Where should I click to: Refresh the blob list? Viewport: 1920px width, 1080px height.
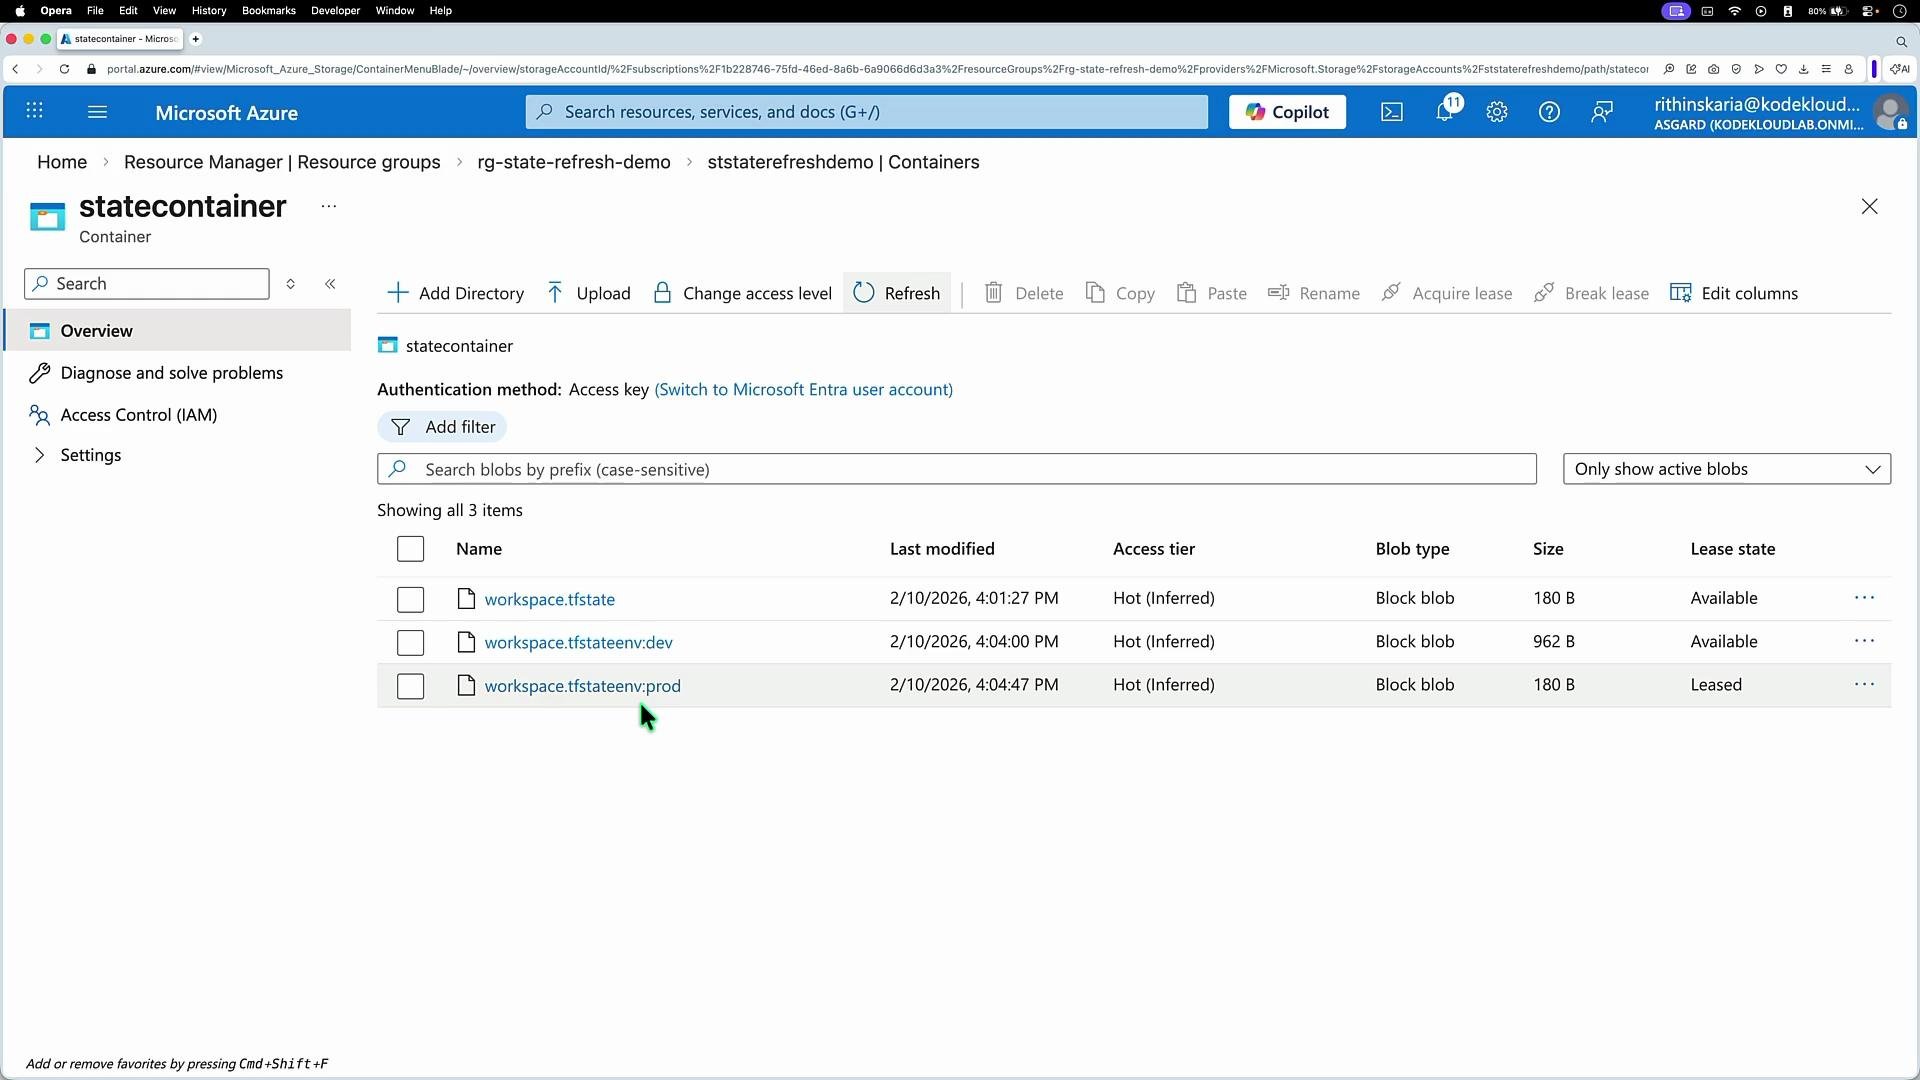897,293
